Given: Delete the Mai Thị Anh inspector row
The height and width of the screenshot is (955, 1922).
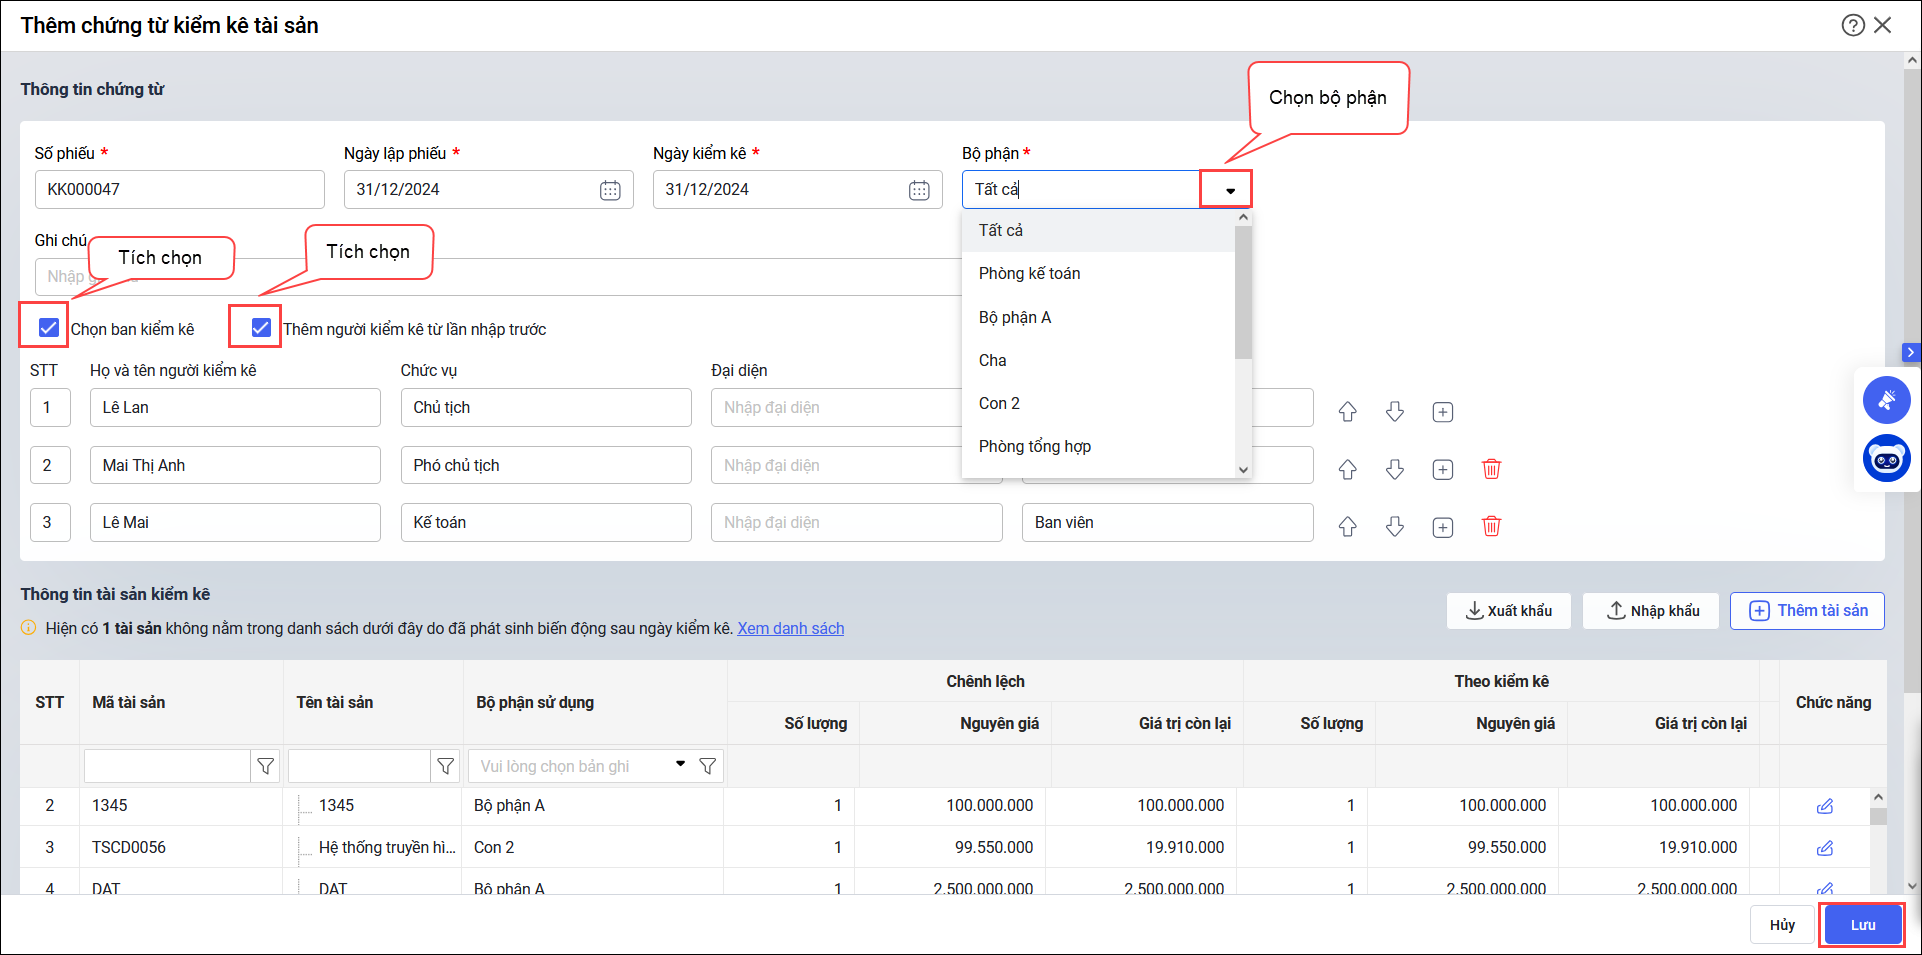Looking at the screenshot, I should 1491,469.
